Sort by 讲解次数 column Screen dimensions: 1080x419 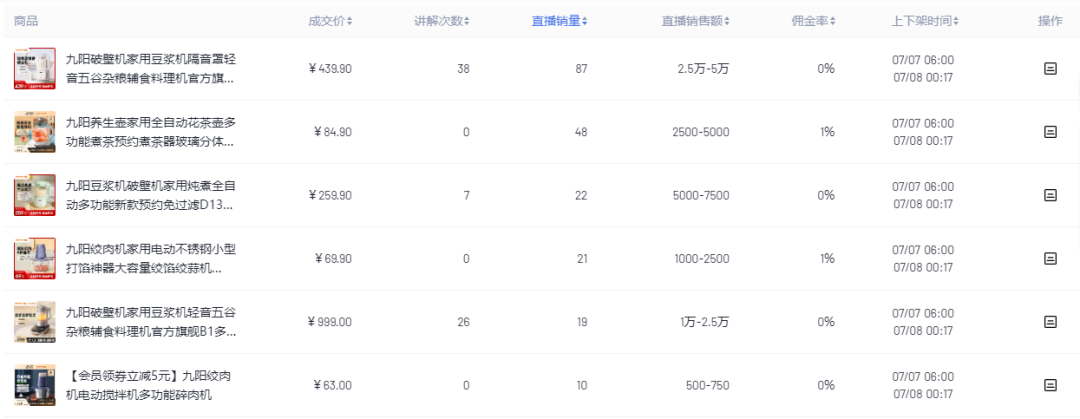442,21
